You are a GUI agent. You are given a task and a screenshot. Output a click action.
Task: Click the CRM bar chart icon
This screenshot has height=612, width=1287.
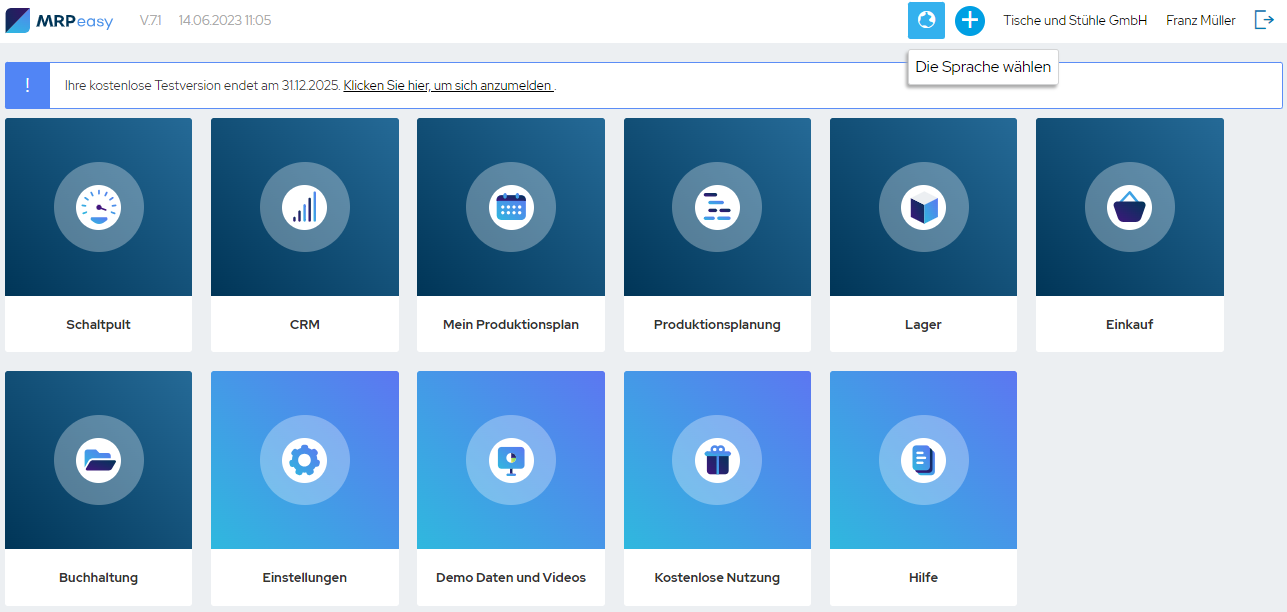pyautogui.click(x=304, y=207)
